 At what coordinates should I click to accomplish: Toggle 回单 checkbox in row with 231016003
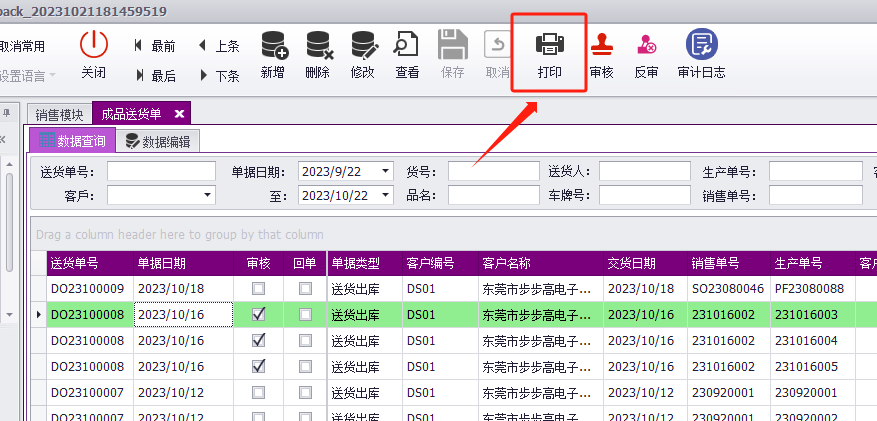pos(305,315)
